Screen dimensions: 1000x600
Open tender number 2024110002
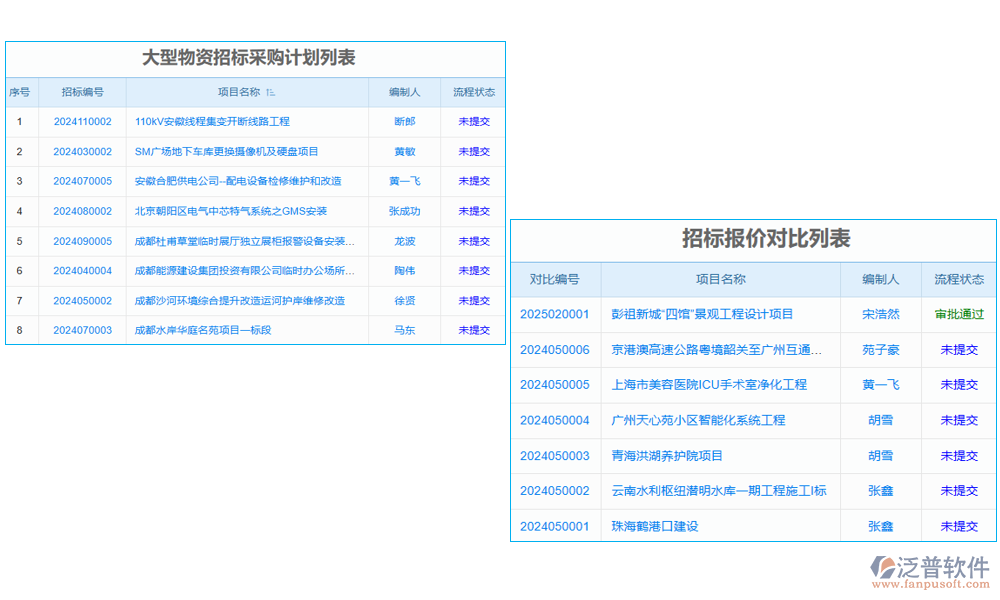[x=84, y=121]
